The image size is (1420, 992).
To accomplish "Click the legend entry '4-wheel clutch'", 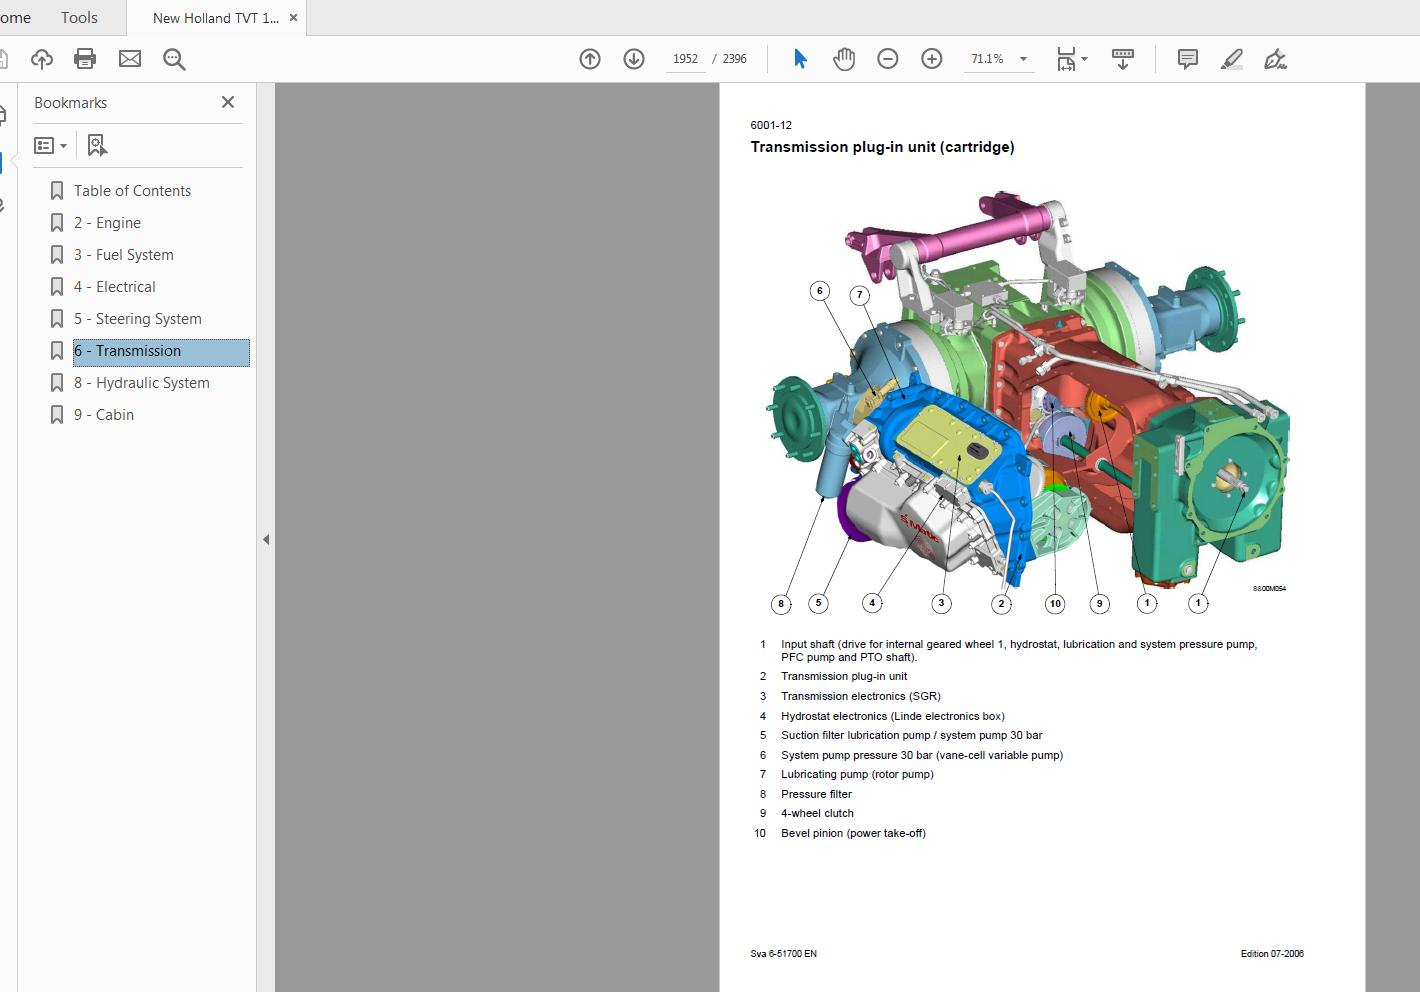I will click(x=817, y=813).
